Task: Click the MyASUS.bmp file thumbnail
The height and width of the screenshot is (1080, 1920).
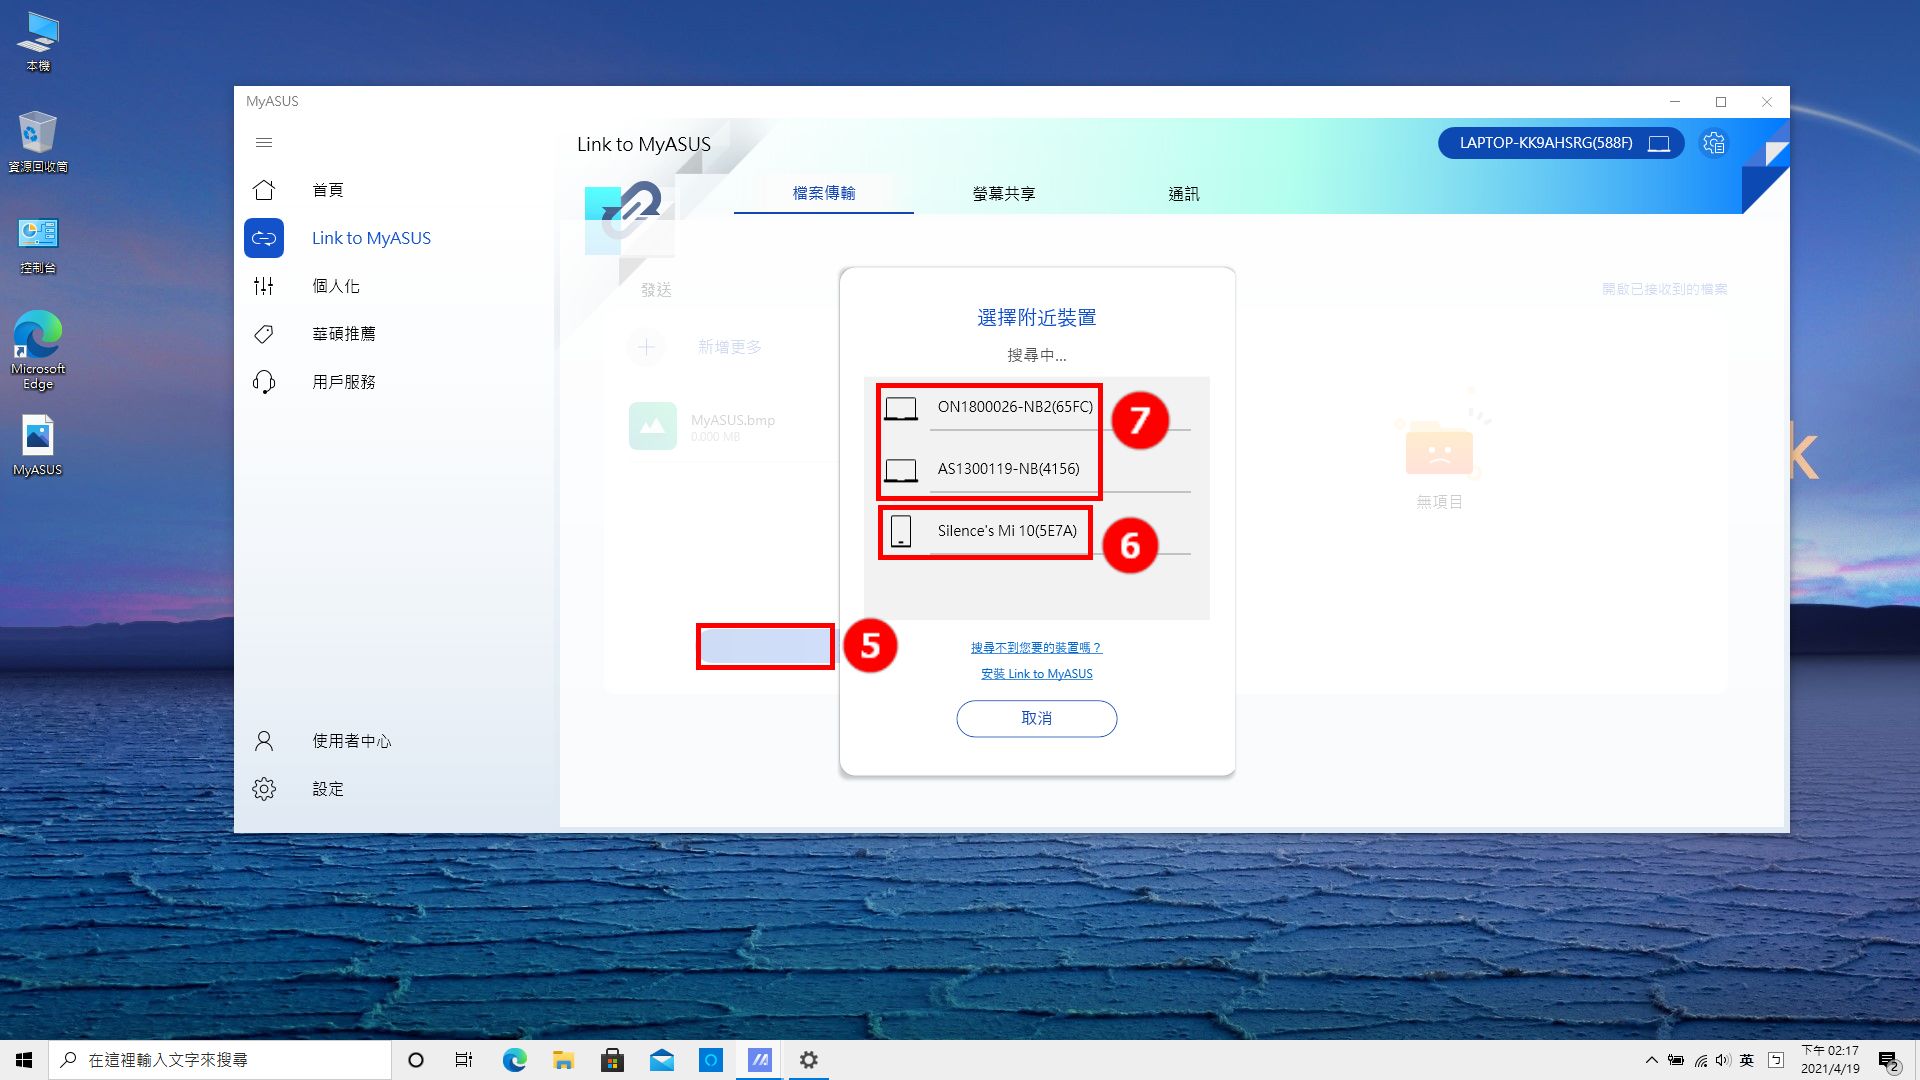Action: tap(652, 426)
